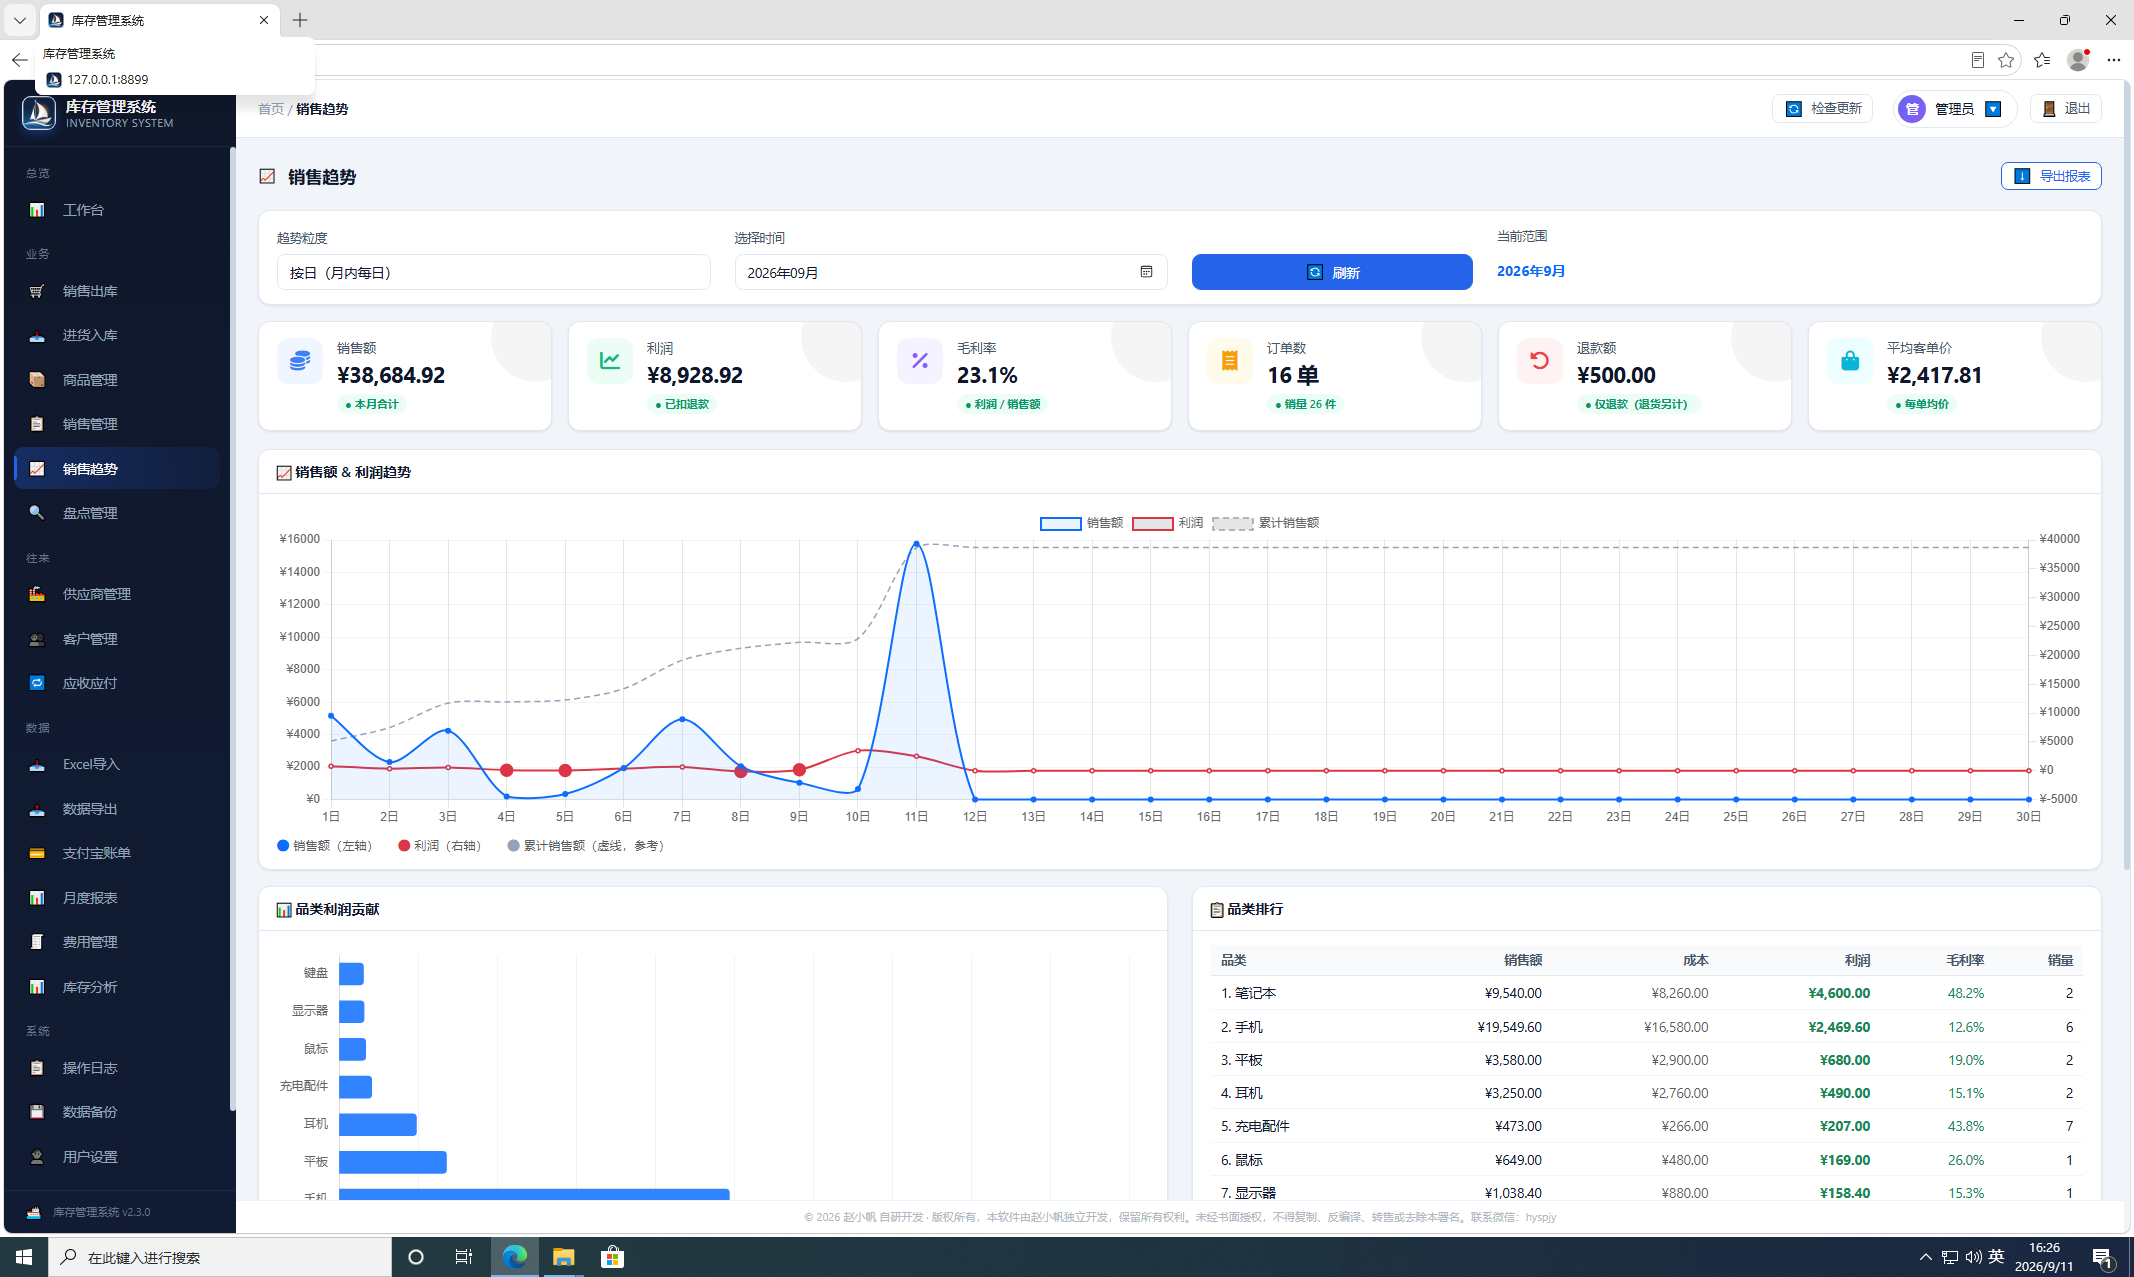Click the 笔记本 row in 品类排行
This screenshot has width=2134, height=1277.
[x=1646, y=993]
